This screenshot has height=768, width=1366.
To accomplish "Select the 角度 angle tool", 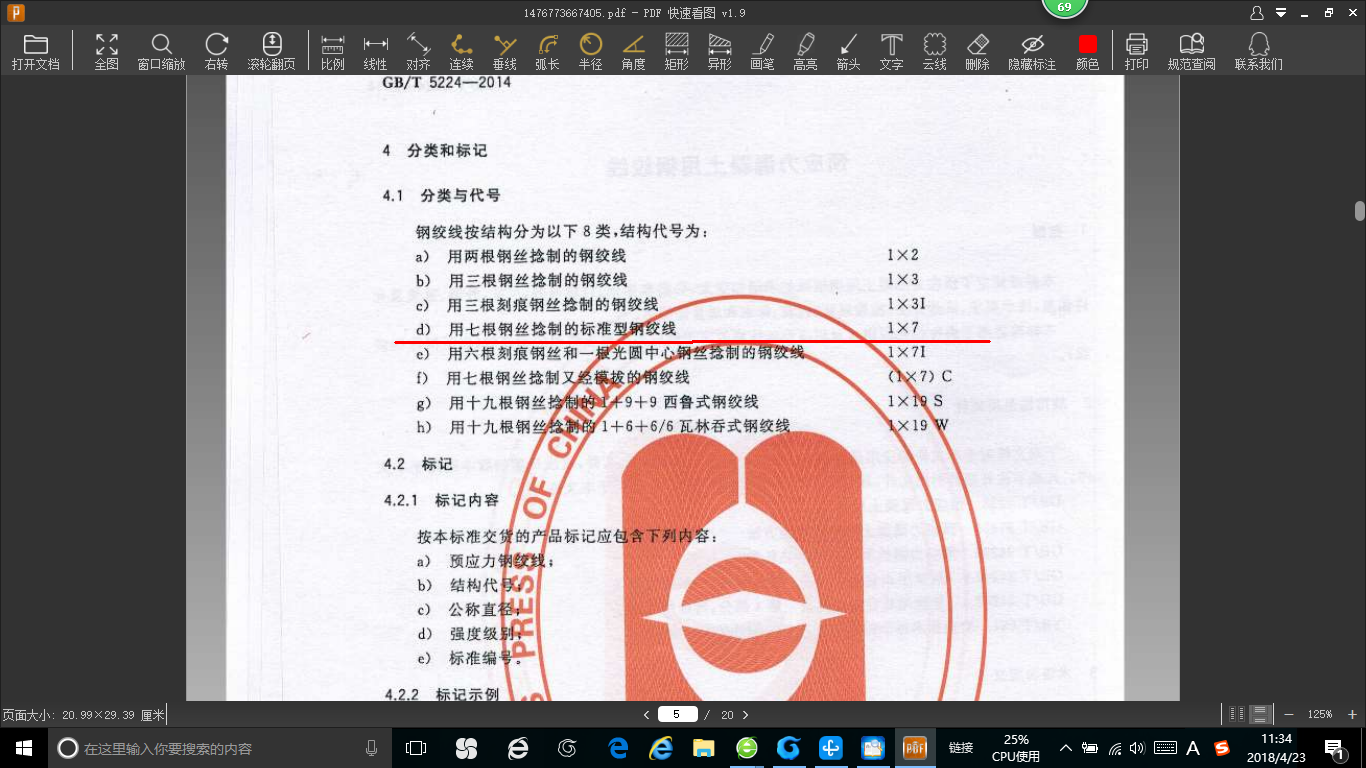I will (x=633, y=52).
